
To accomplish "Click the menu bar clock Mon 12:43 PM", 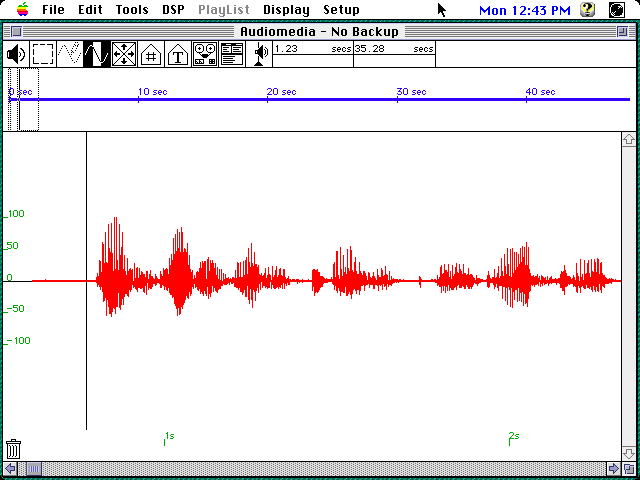I will [524, 11].
